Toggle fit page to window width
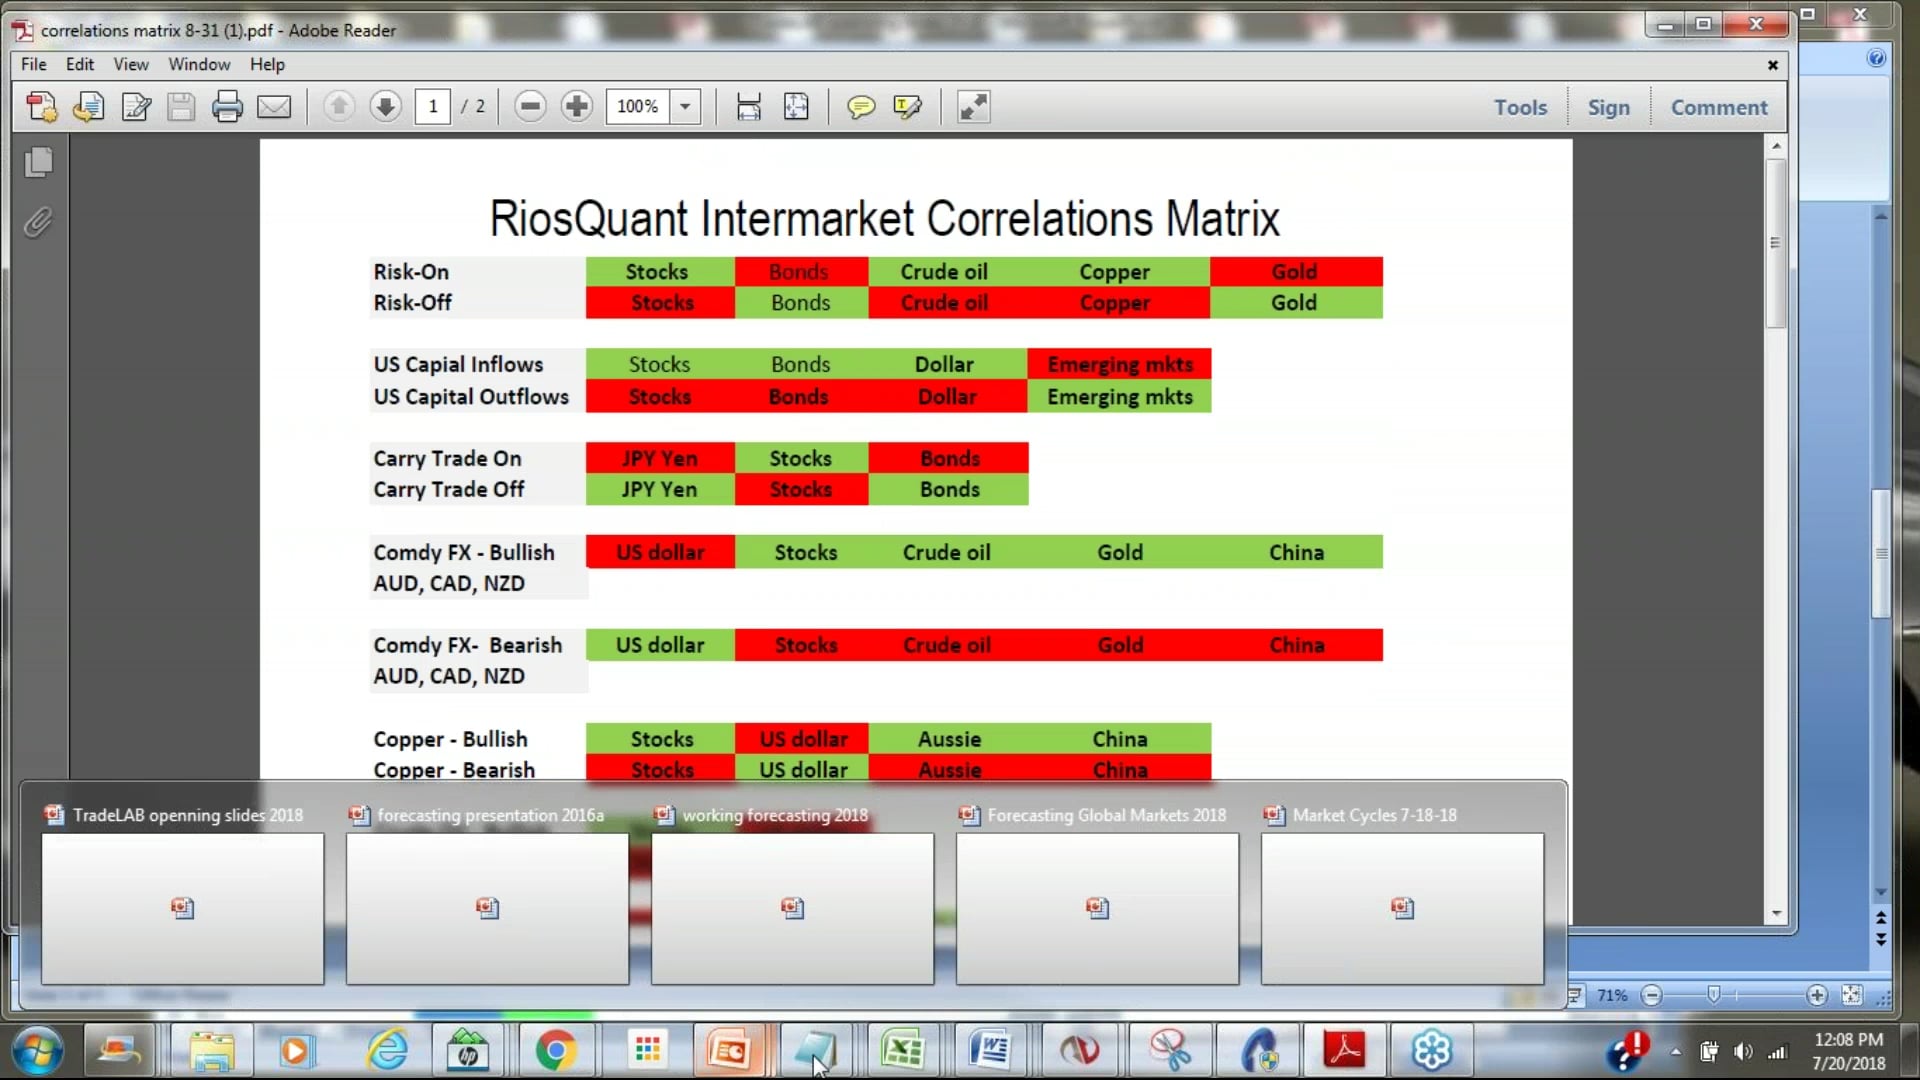 click(x=749, y=106)
